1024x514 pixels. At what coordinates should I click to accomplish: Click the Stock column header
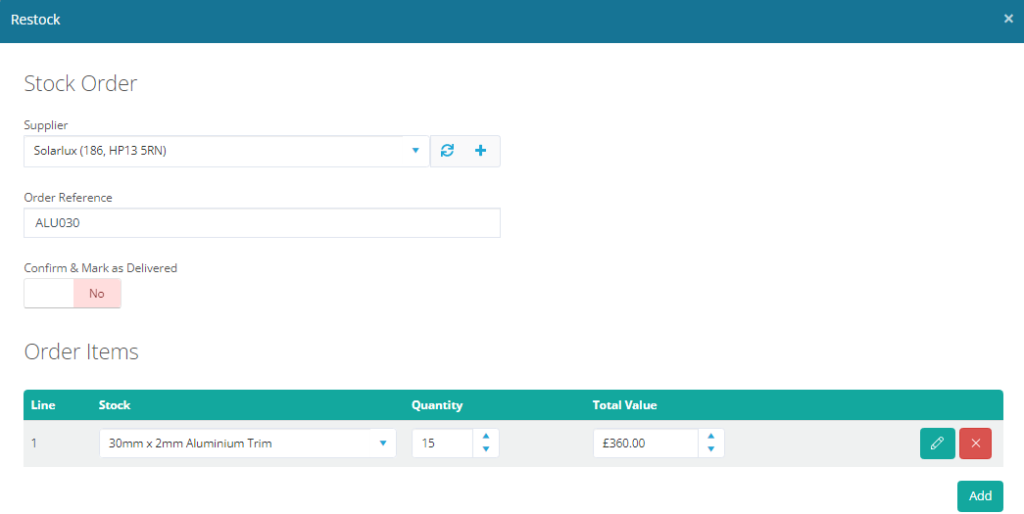tap(115, 405)
